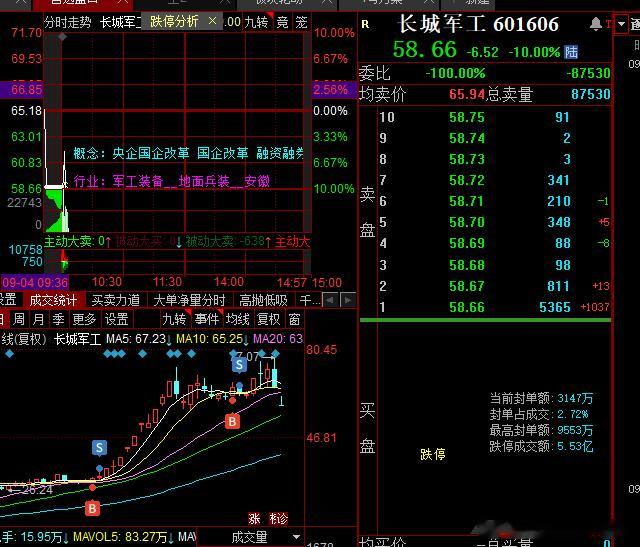Select the 月 monthly K-line period
The image size is (640, 547).
38,319
